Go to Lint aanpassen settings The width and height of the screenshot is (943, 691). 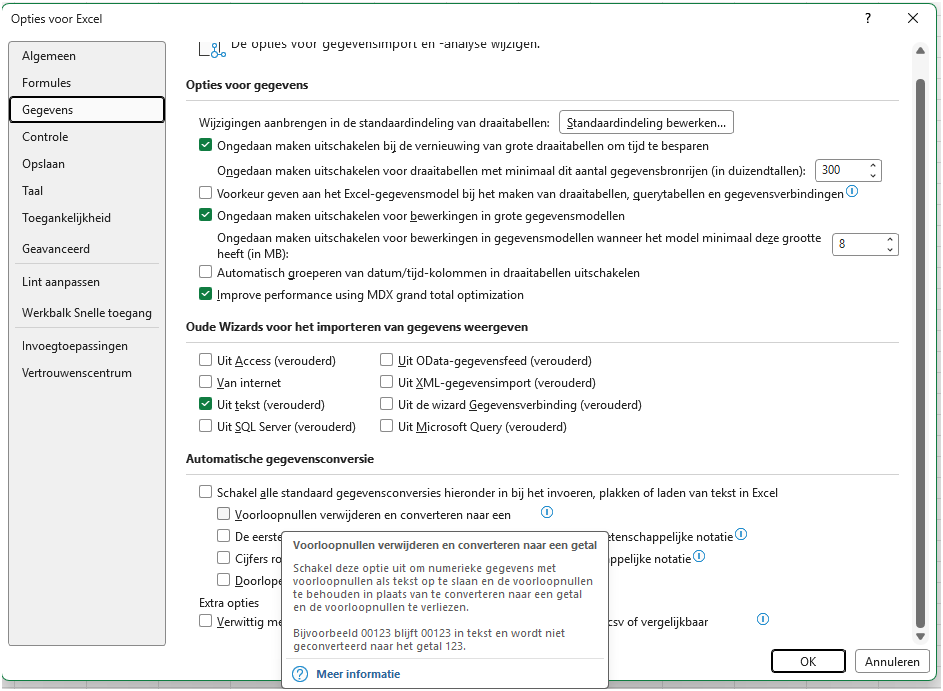point(87,282)
